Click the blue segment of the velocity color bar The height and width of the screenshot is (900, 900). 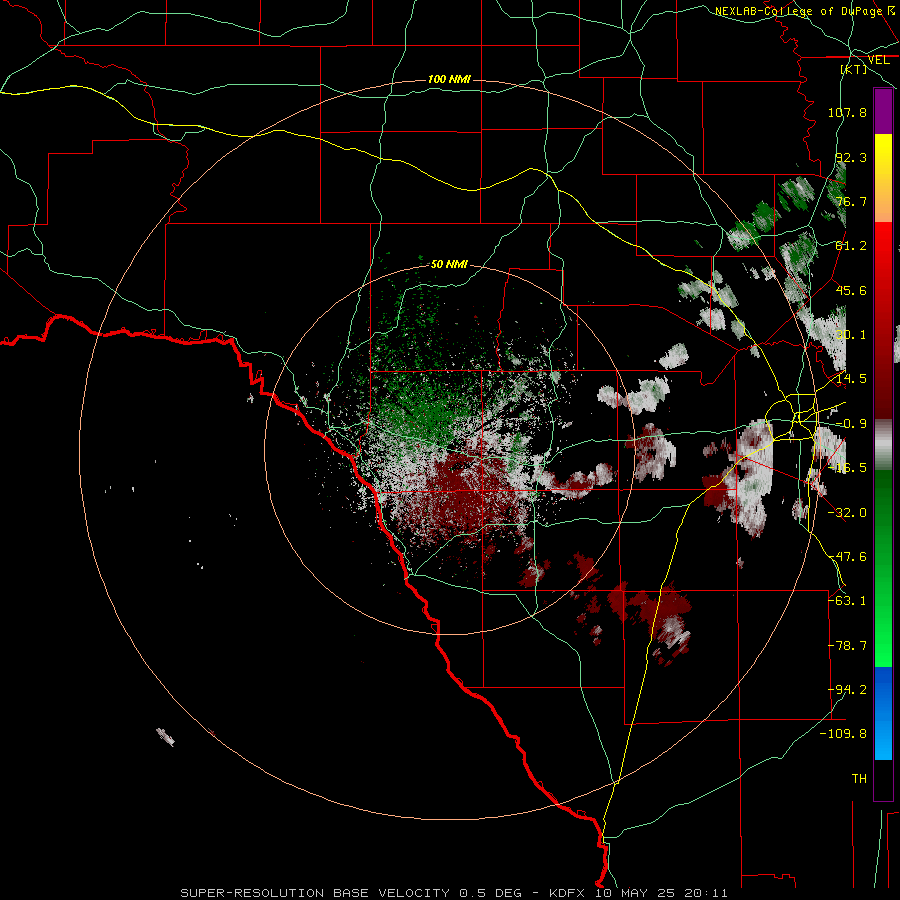883,713
